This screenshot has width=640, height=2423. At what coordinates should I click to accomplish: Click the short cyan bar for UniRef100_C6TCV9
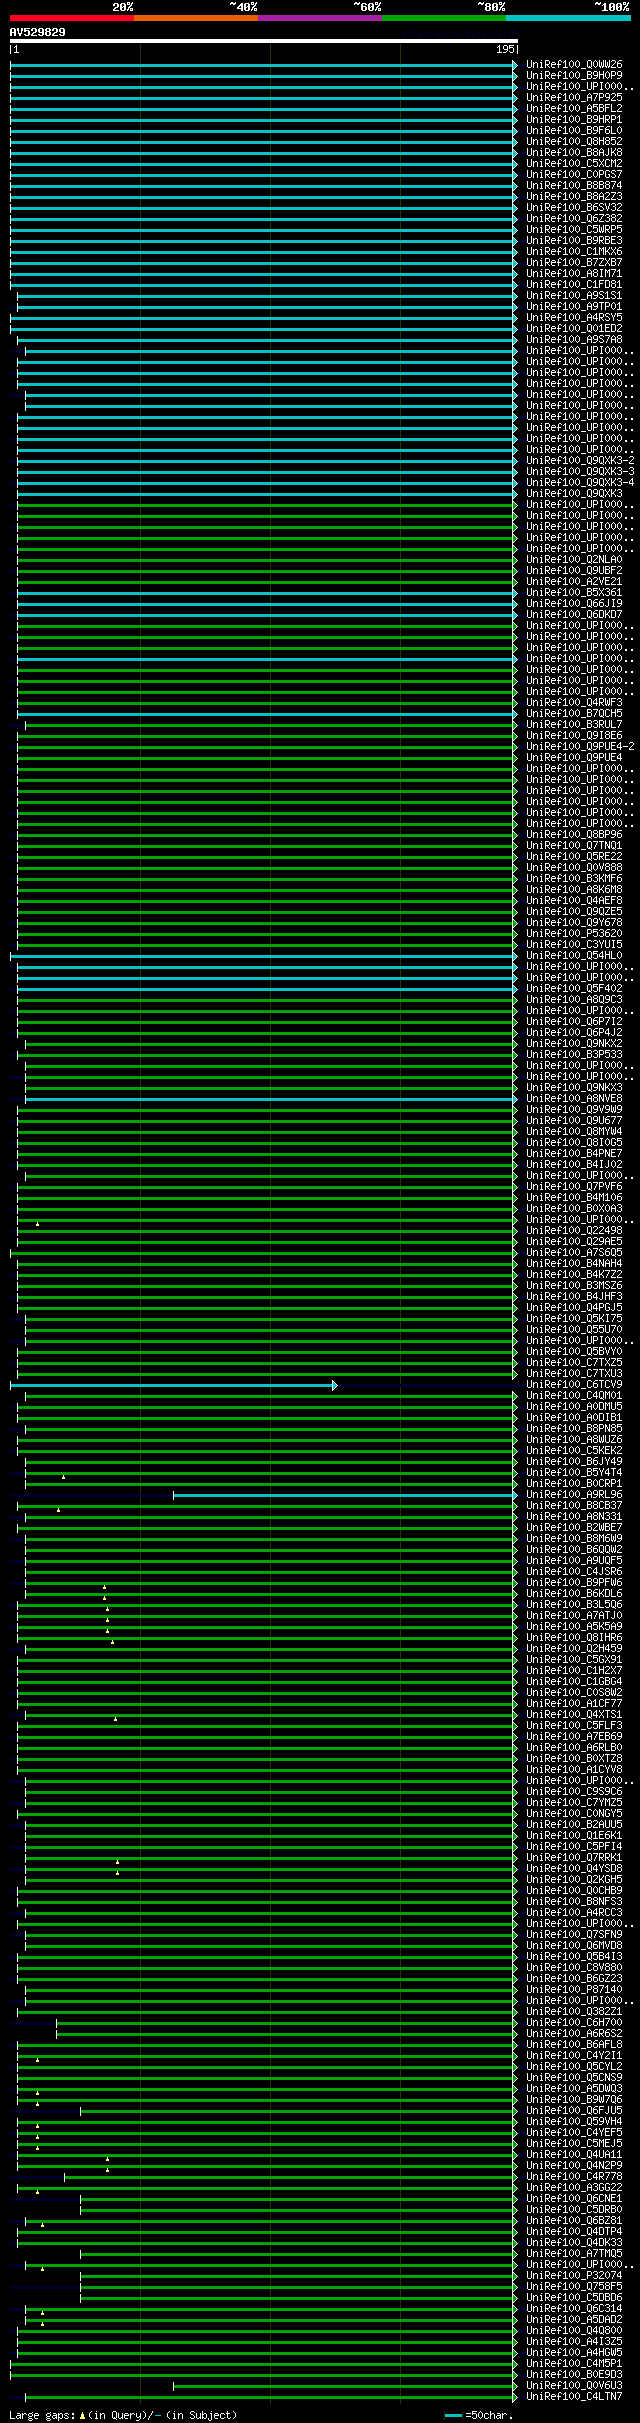(x=172, y=1385)
